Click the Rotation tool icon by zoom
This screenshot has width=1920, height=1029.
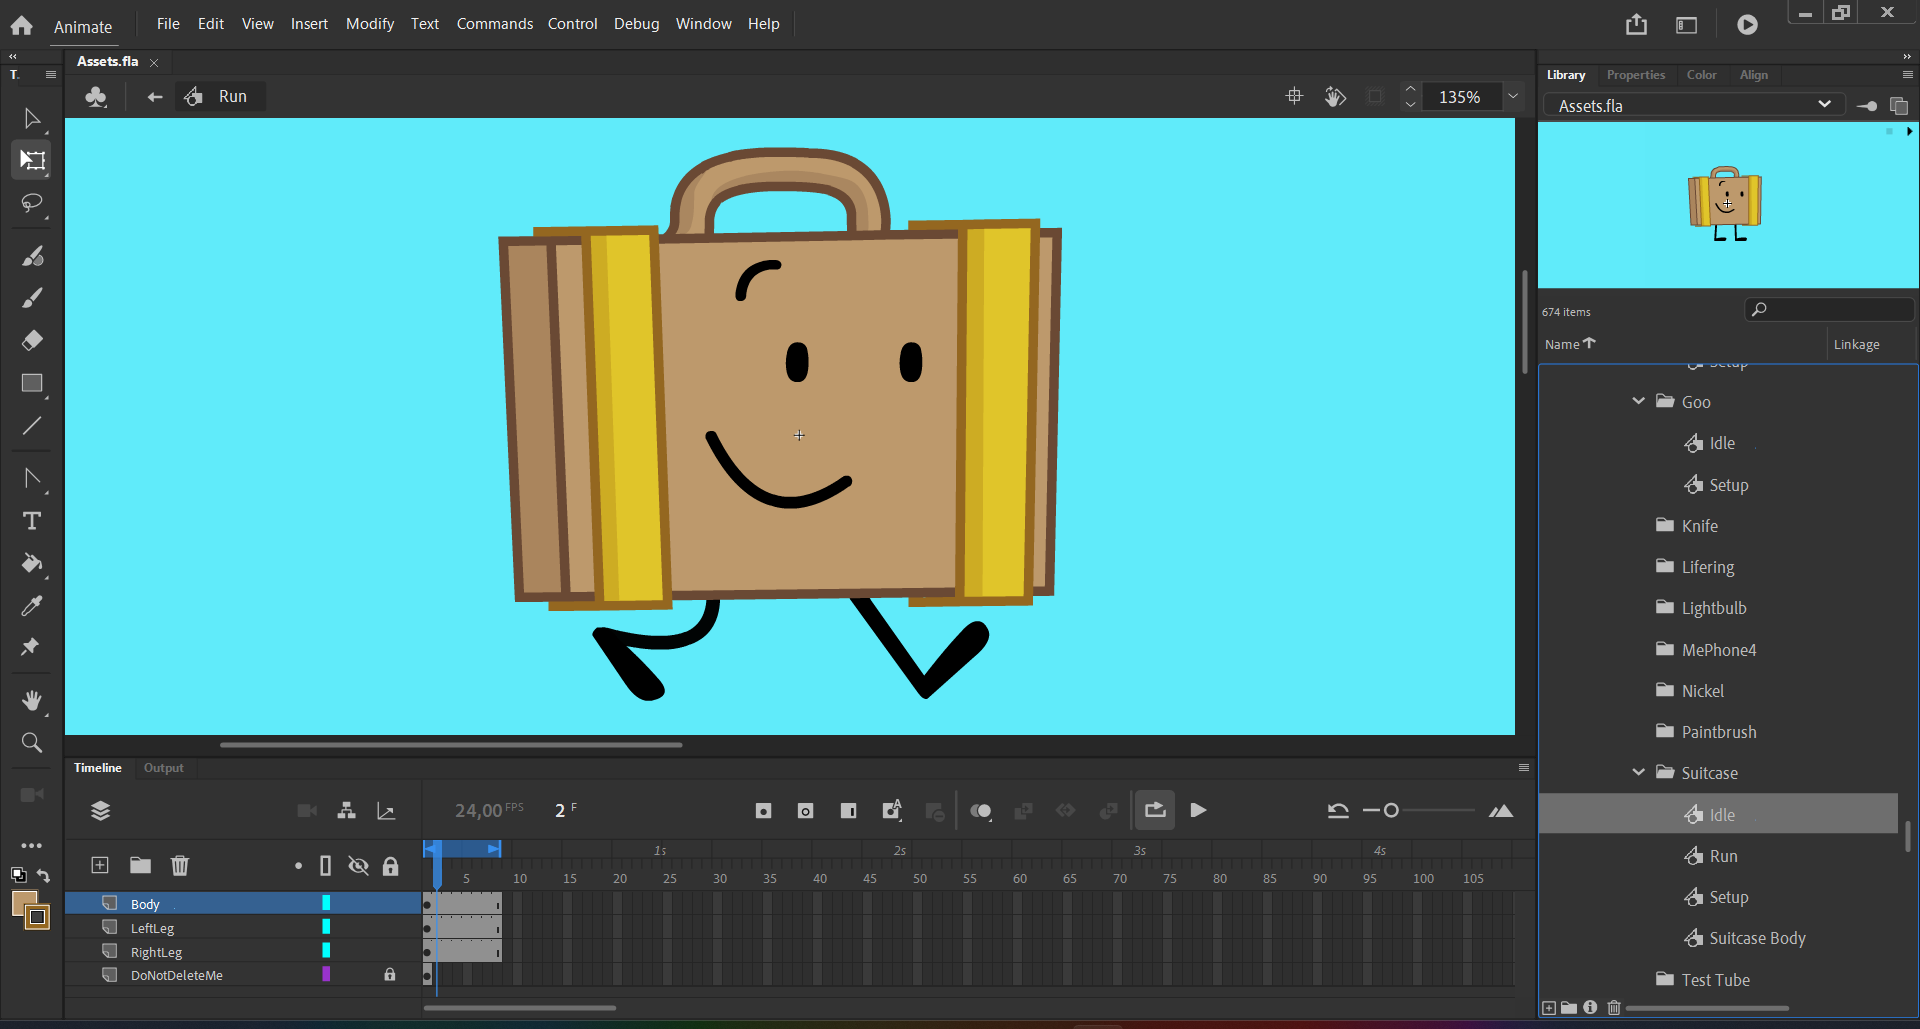point(1335,96)
